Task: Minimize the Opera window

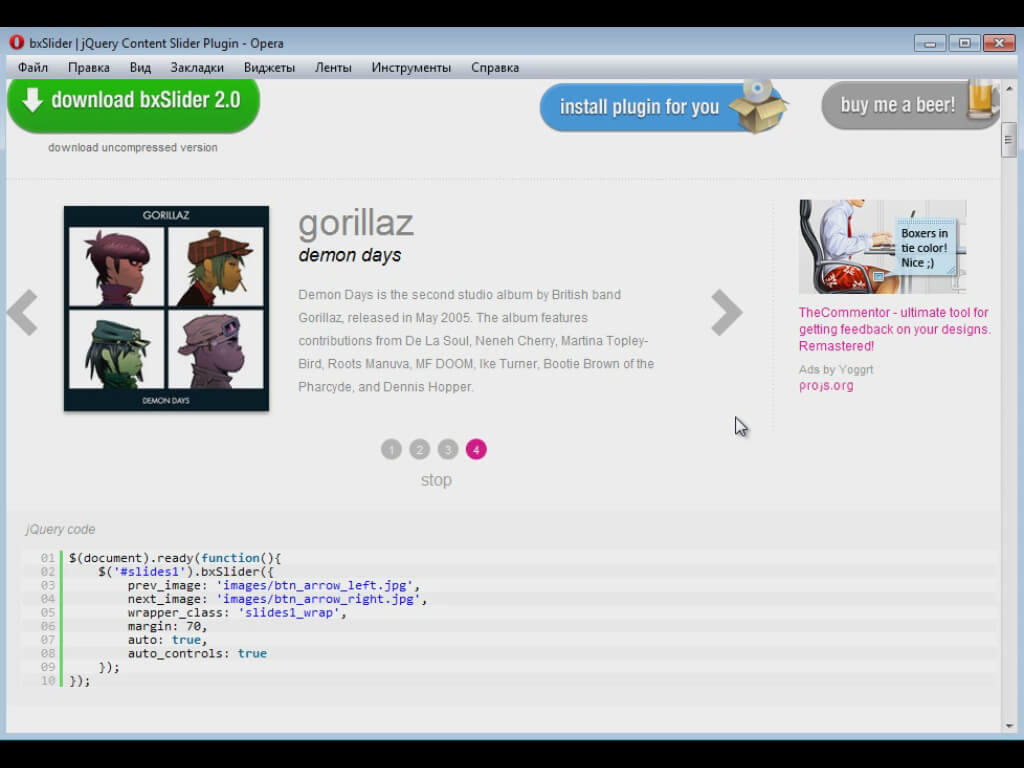Action: (930, 43)
